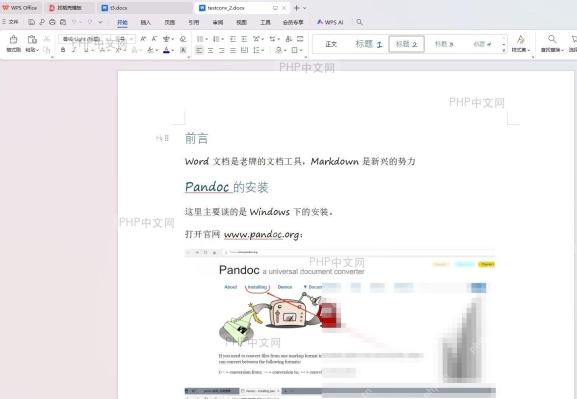The width and height of the screenshot is (577, 399).
Task: Click the Pandoc 的安装 heading
Action: click(x=227, y=187)
